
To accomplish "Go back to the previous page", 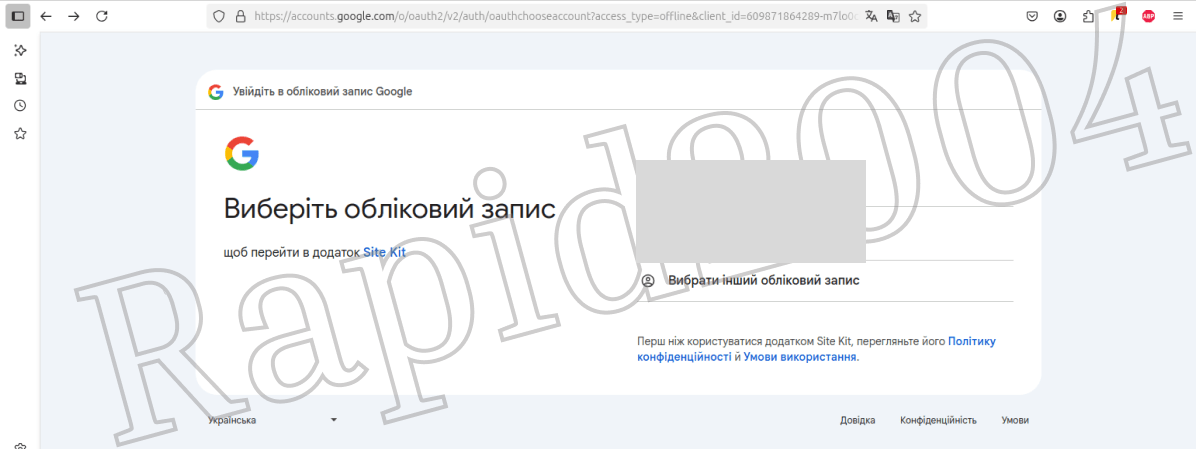I will pos(46,16).
